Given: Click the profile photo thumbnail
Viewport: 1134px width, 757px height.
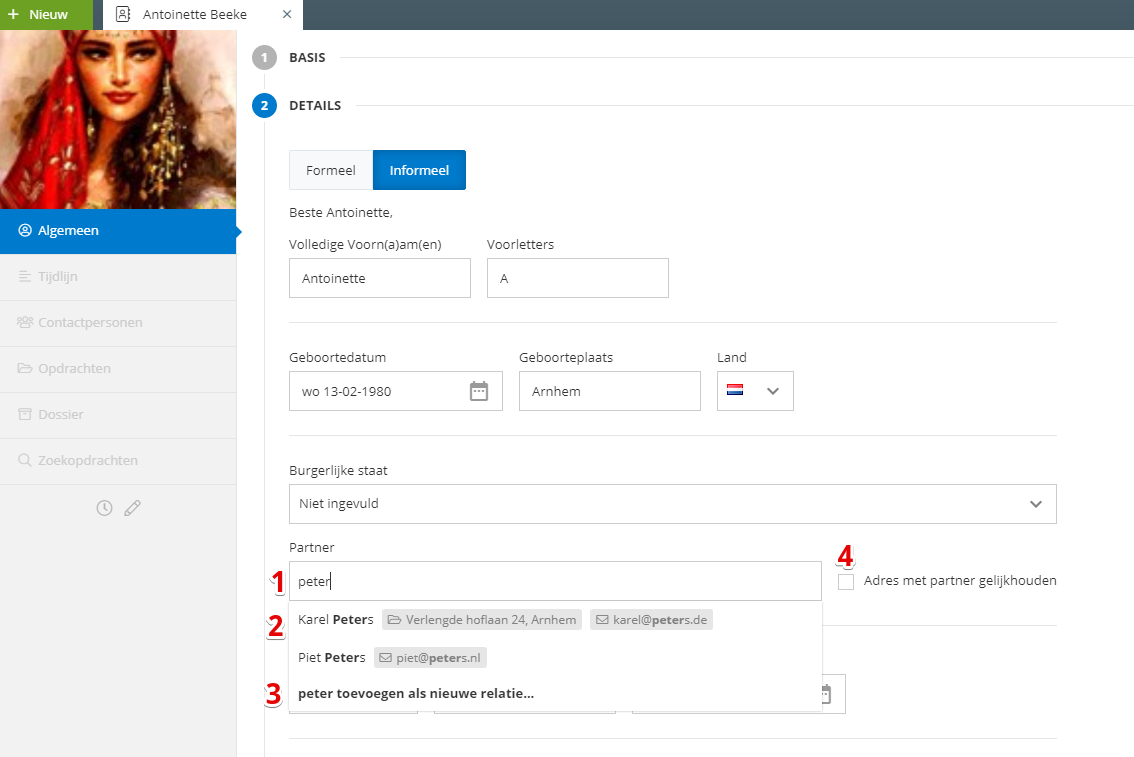Looking at the screenshot, I should (118, 119).
